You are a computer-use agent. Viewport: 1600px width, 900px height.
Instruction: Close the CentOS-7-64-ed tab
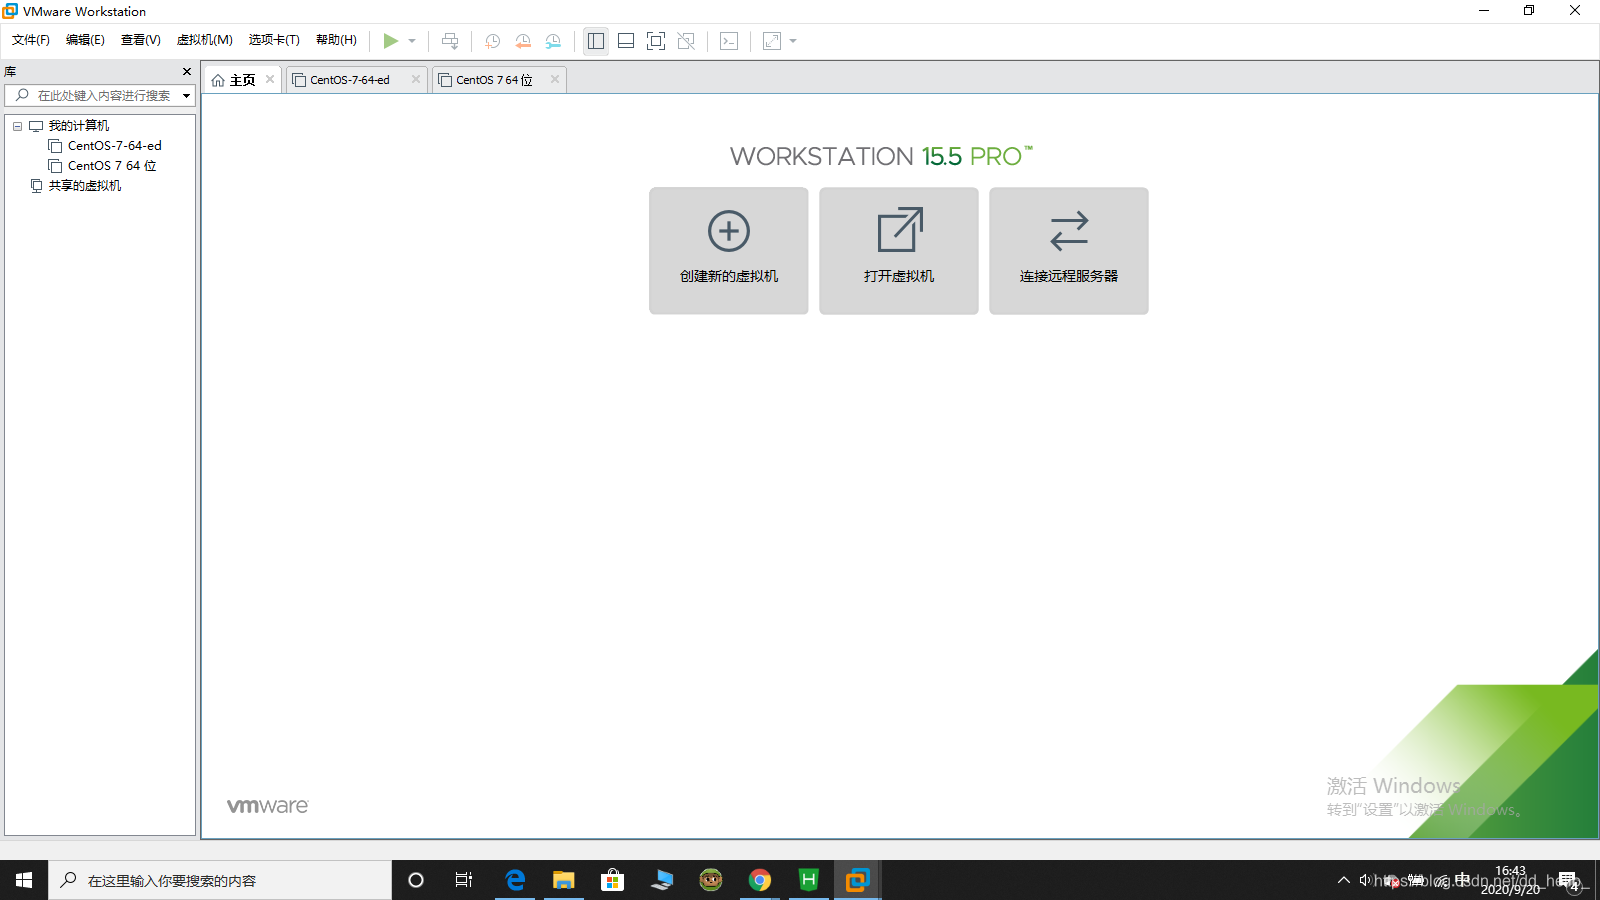(x=416, y=79)
